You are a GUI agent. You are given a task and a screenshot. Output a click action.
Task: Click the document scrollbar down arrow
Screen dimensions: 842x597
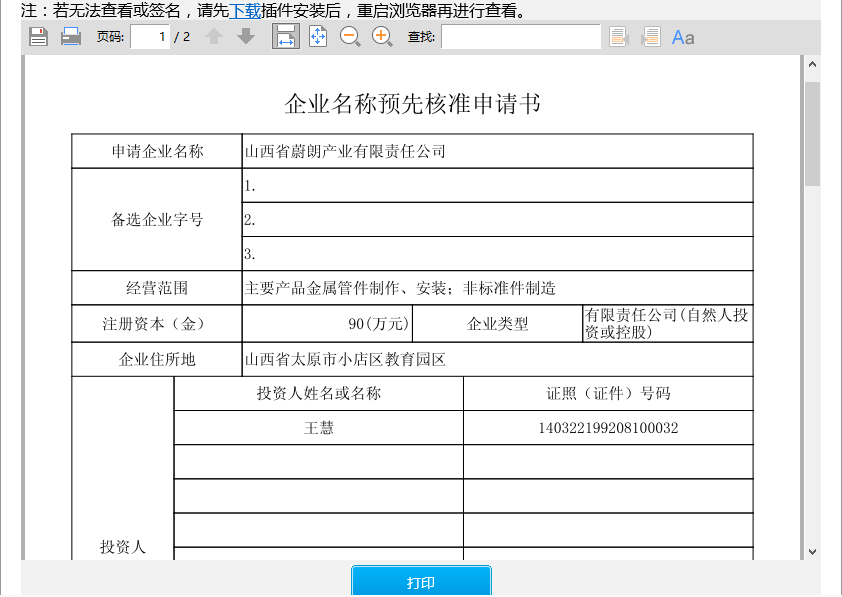(x=812, y=551)
